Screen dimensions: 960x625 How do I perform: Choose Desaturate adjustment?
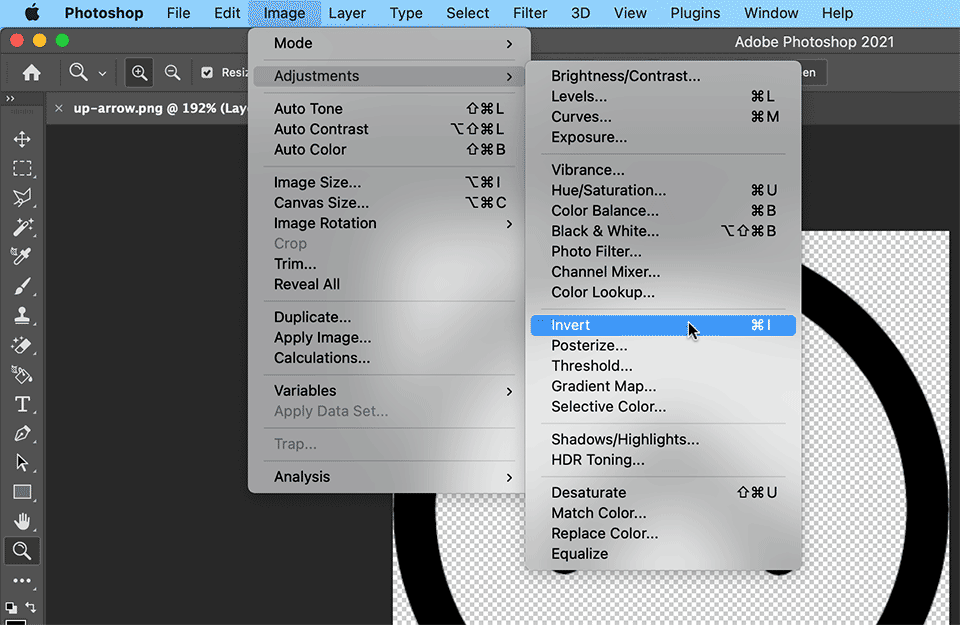coord(663,493)
